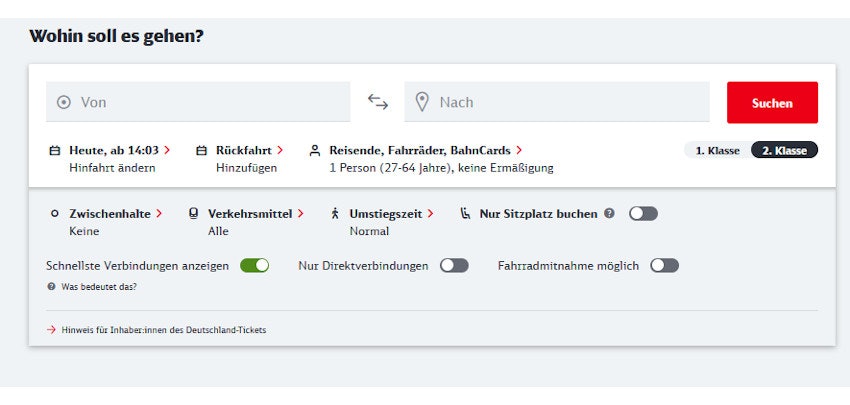Viewport: 850px width, 405px height.
Task: Select 1. Klasse option
Action: tap(717, 151)
